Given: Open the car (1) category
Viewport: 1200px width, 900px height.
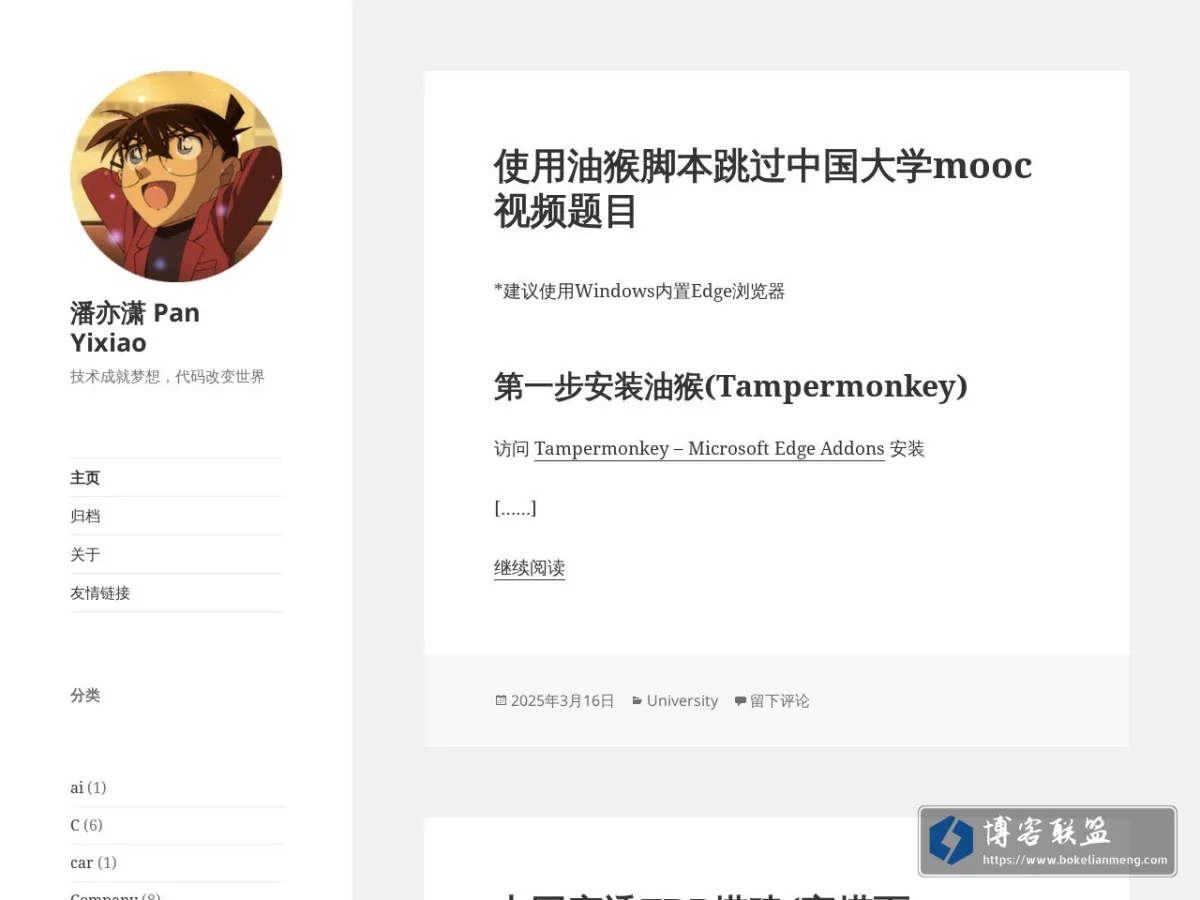Looking at the screenshot, I should tap(81, 862).
